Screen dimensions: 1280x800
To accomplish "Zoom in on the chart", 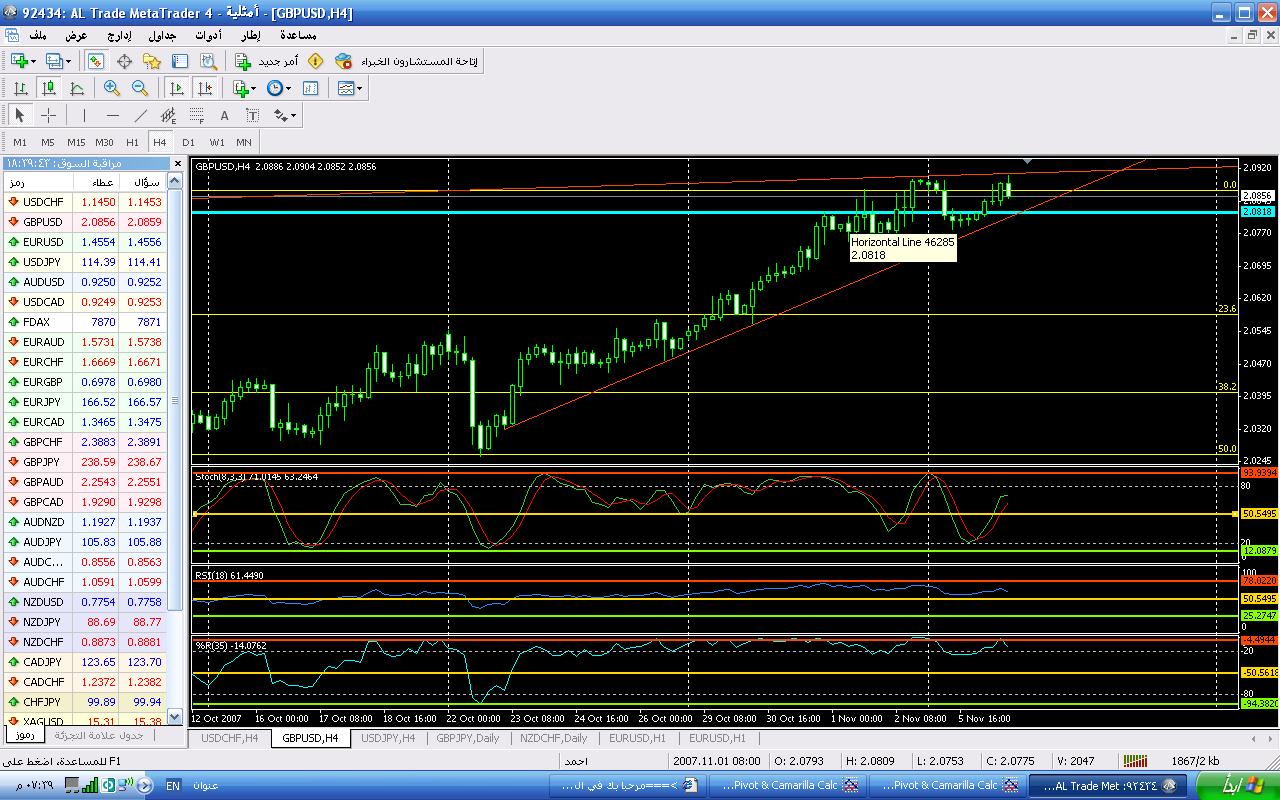I will [x=112, y=88].
